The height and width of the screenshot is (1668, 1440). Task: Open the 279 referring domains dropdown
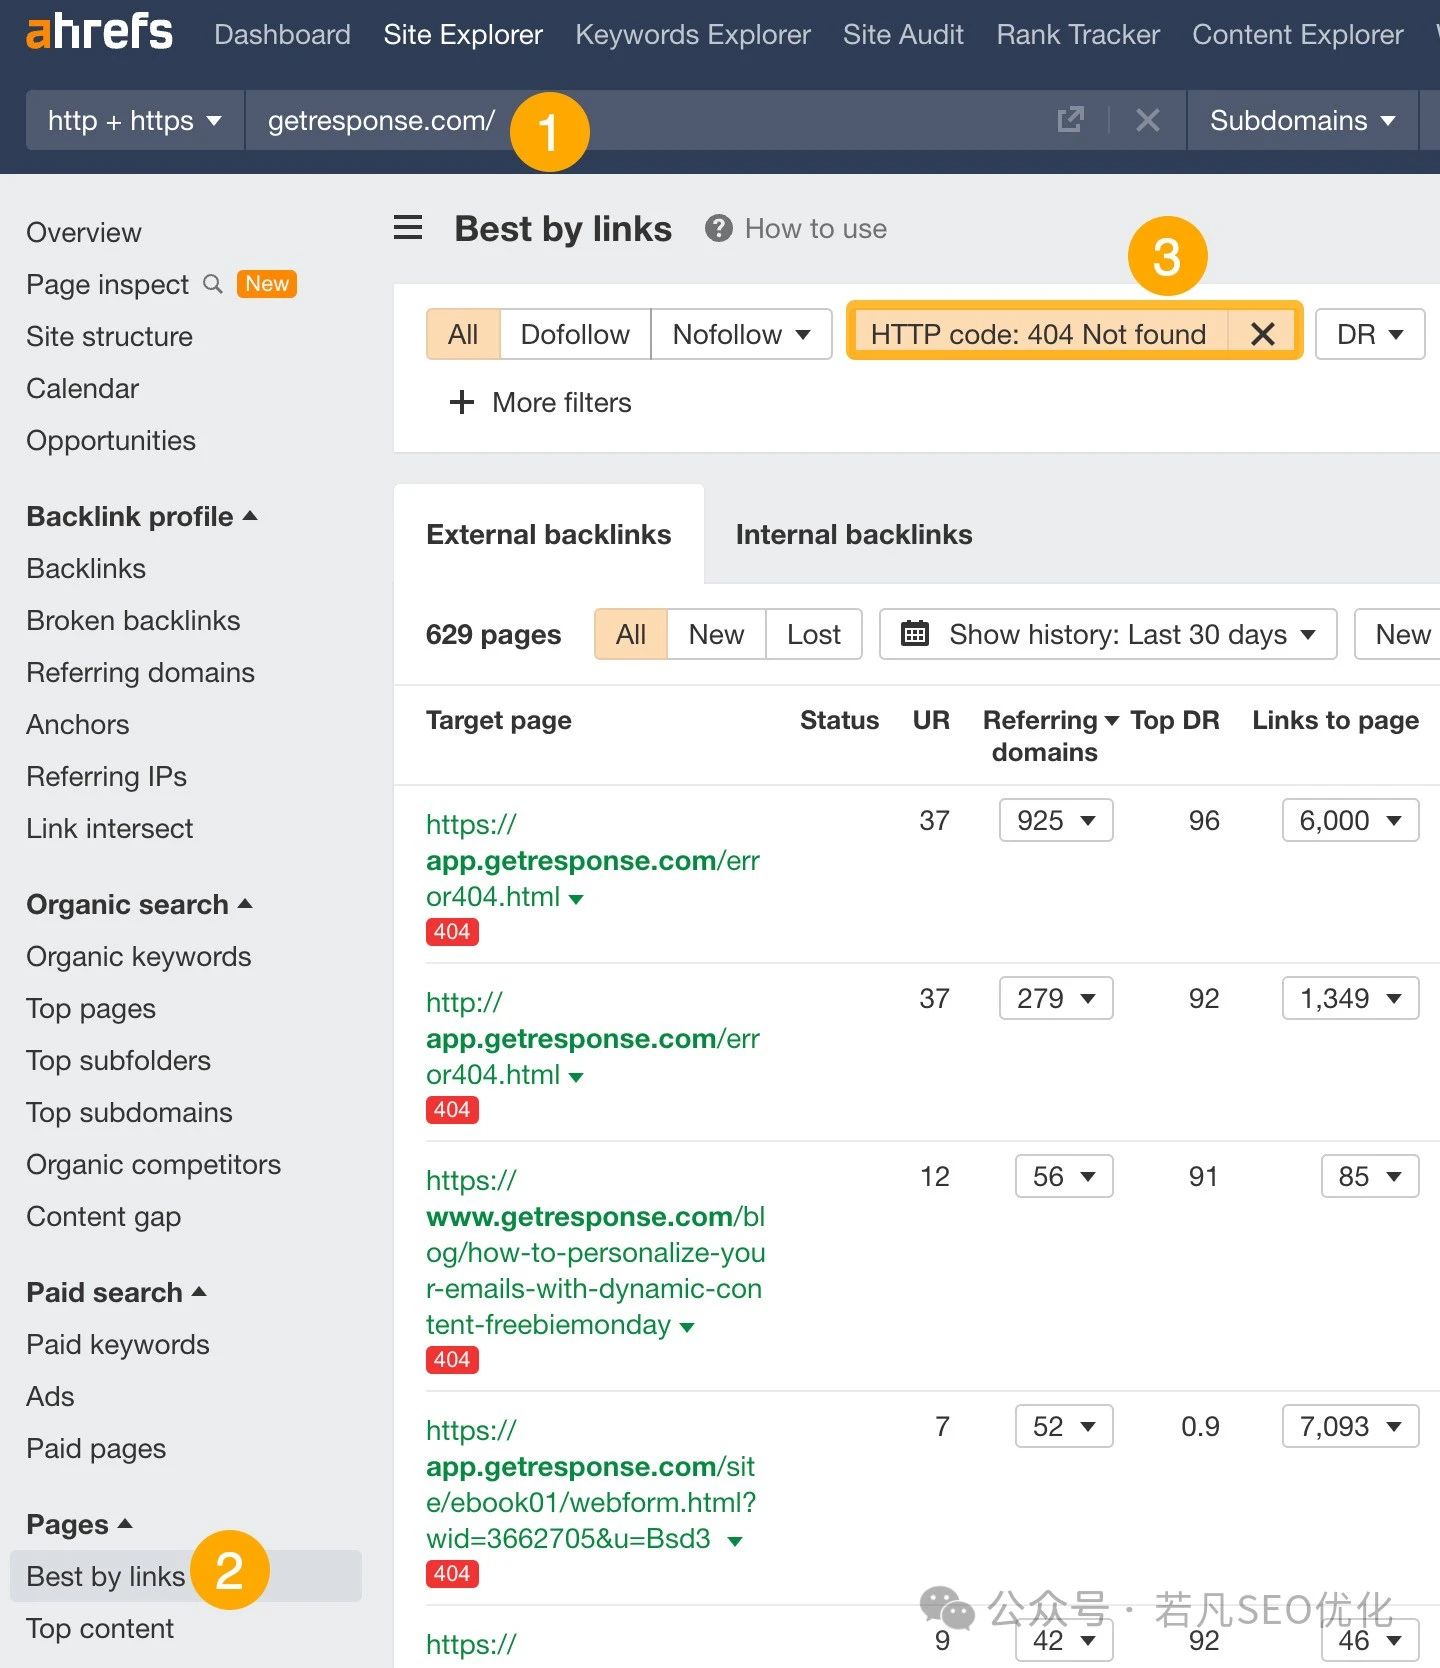click(x=1056, y=998)
